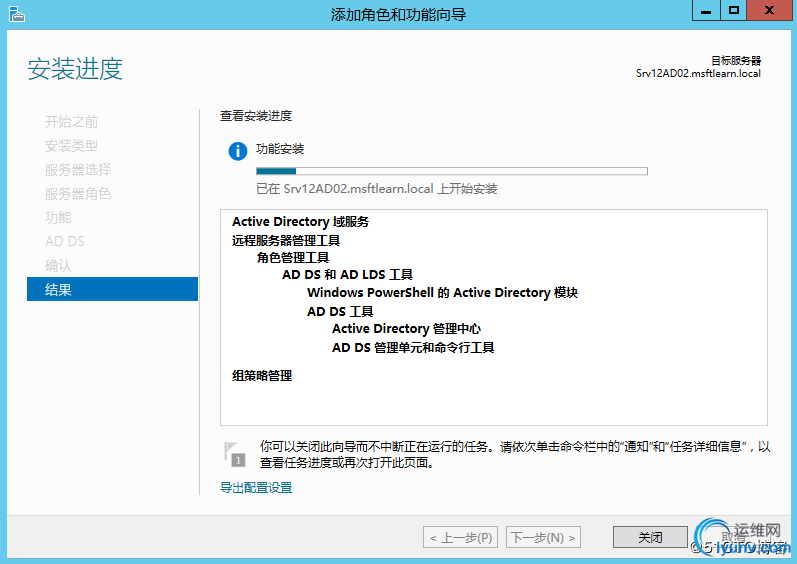Image resolution: width=797 pixels, height=564 pixels.
Task: Close the window using the red X
Action: [x=770, y=11]
